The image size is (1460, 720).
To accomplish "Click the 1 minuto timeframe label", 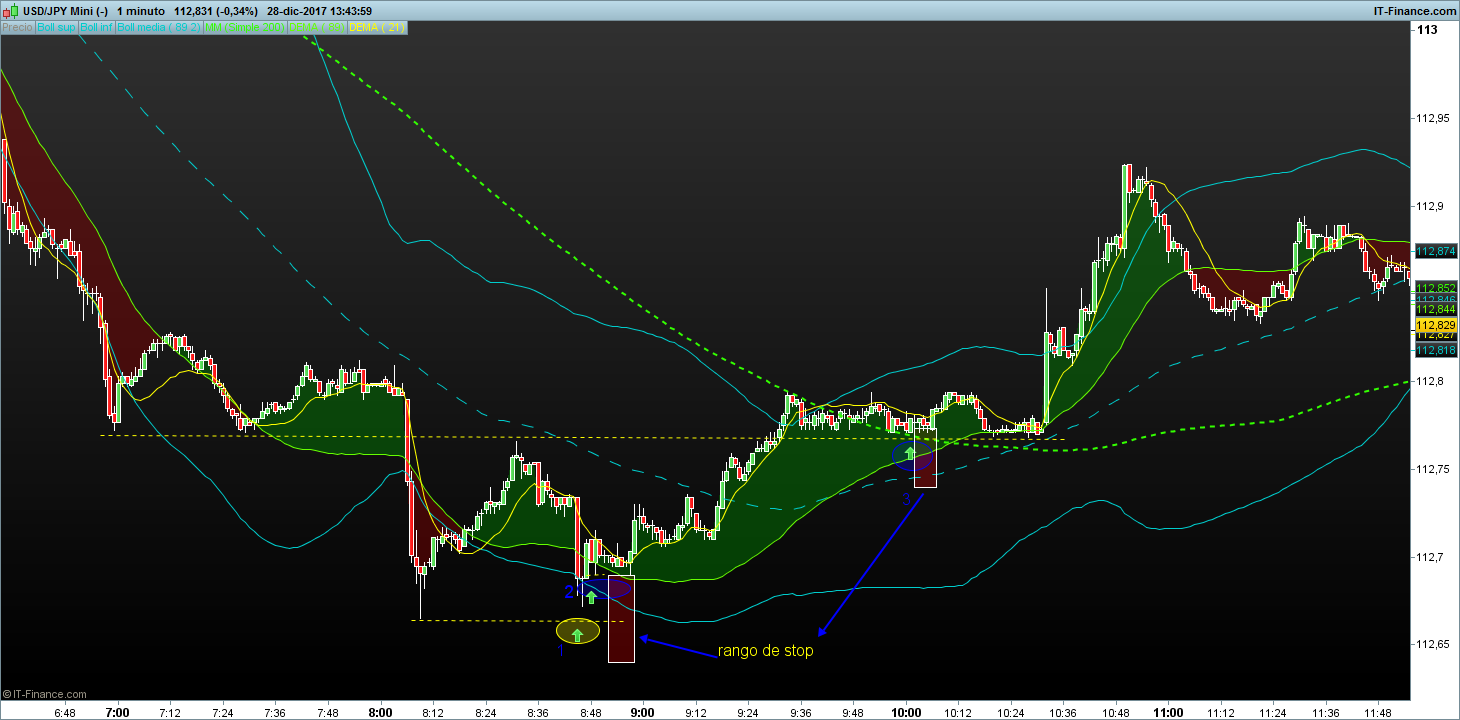I will [x=141, y=11].
